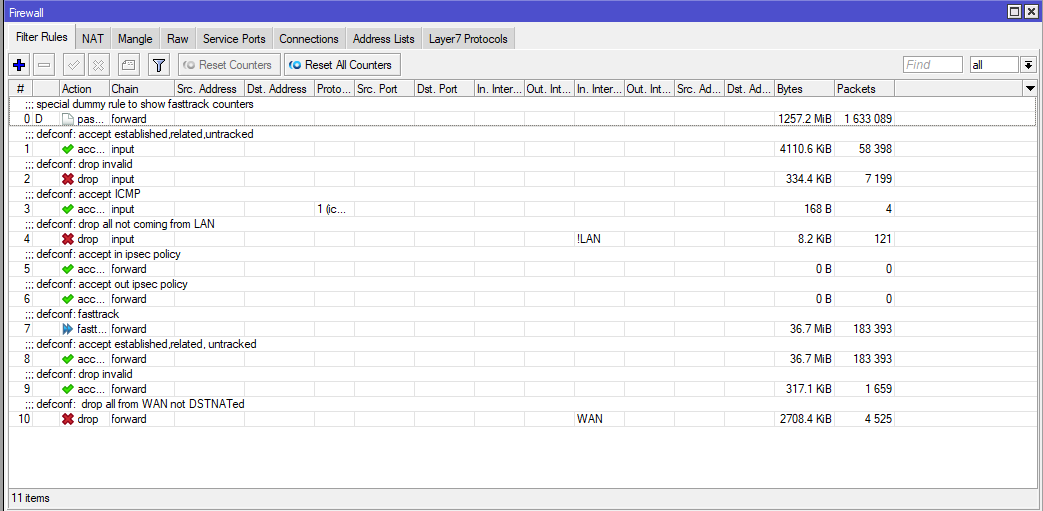Click the Src. Port column header

point(384,88)
